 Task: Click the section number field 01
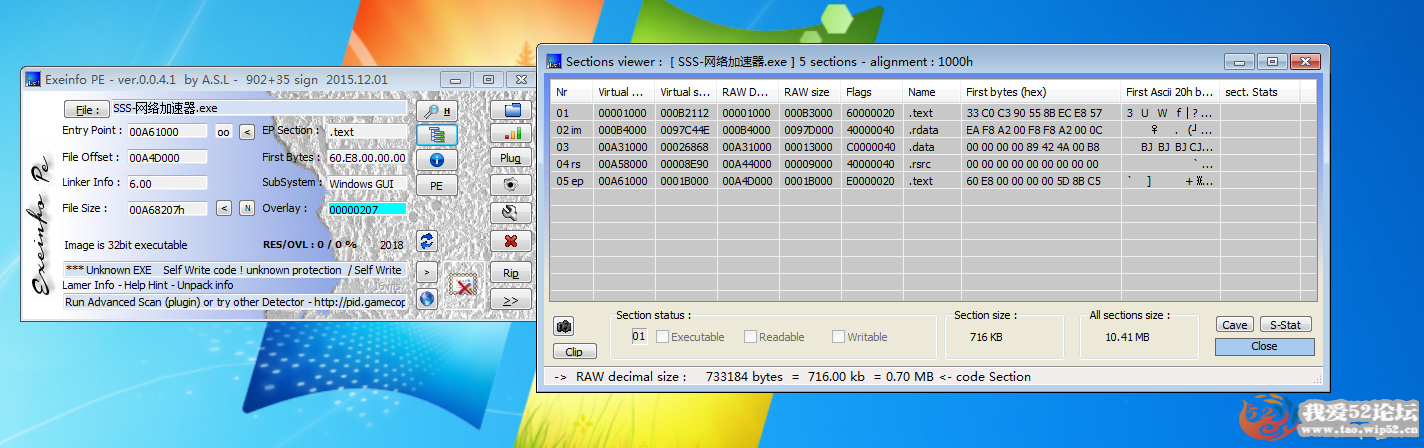pyautogui.click(x=639, y=336)
